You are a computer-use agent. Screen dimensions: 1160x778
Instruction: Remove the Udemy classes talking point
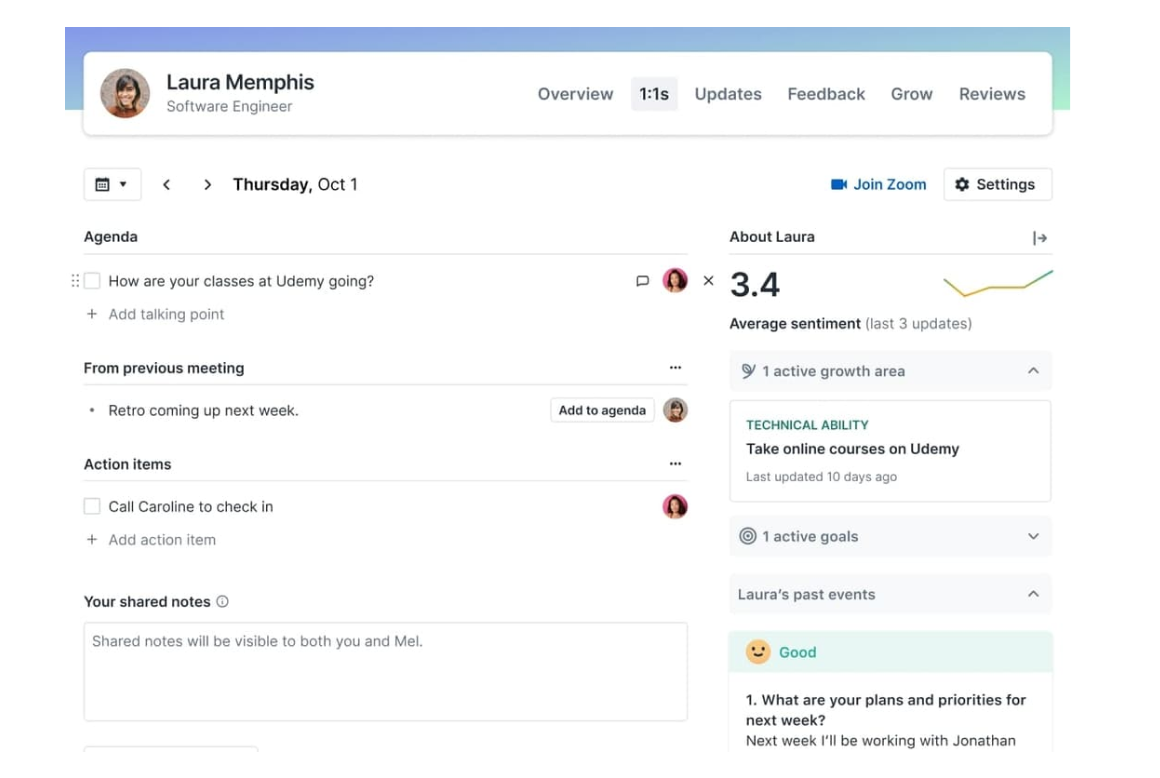point(709,281)
